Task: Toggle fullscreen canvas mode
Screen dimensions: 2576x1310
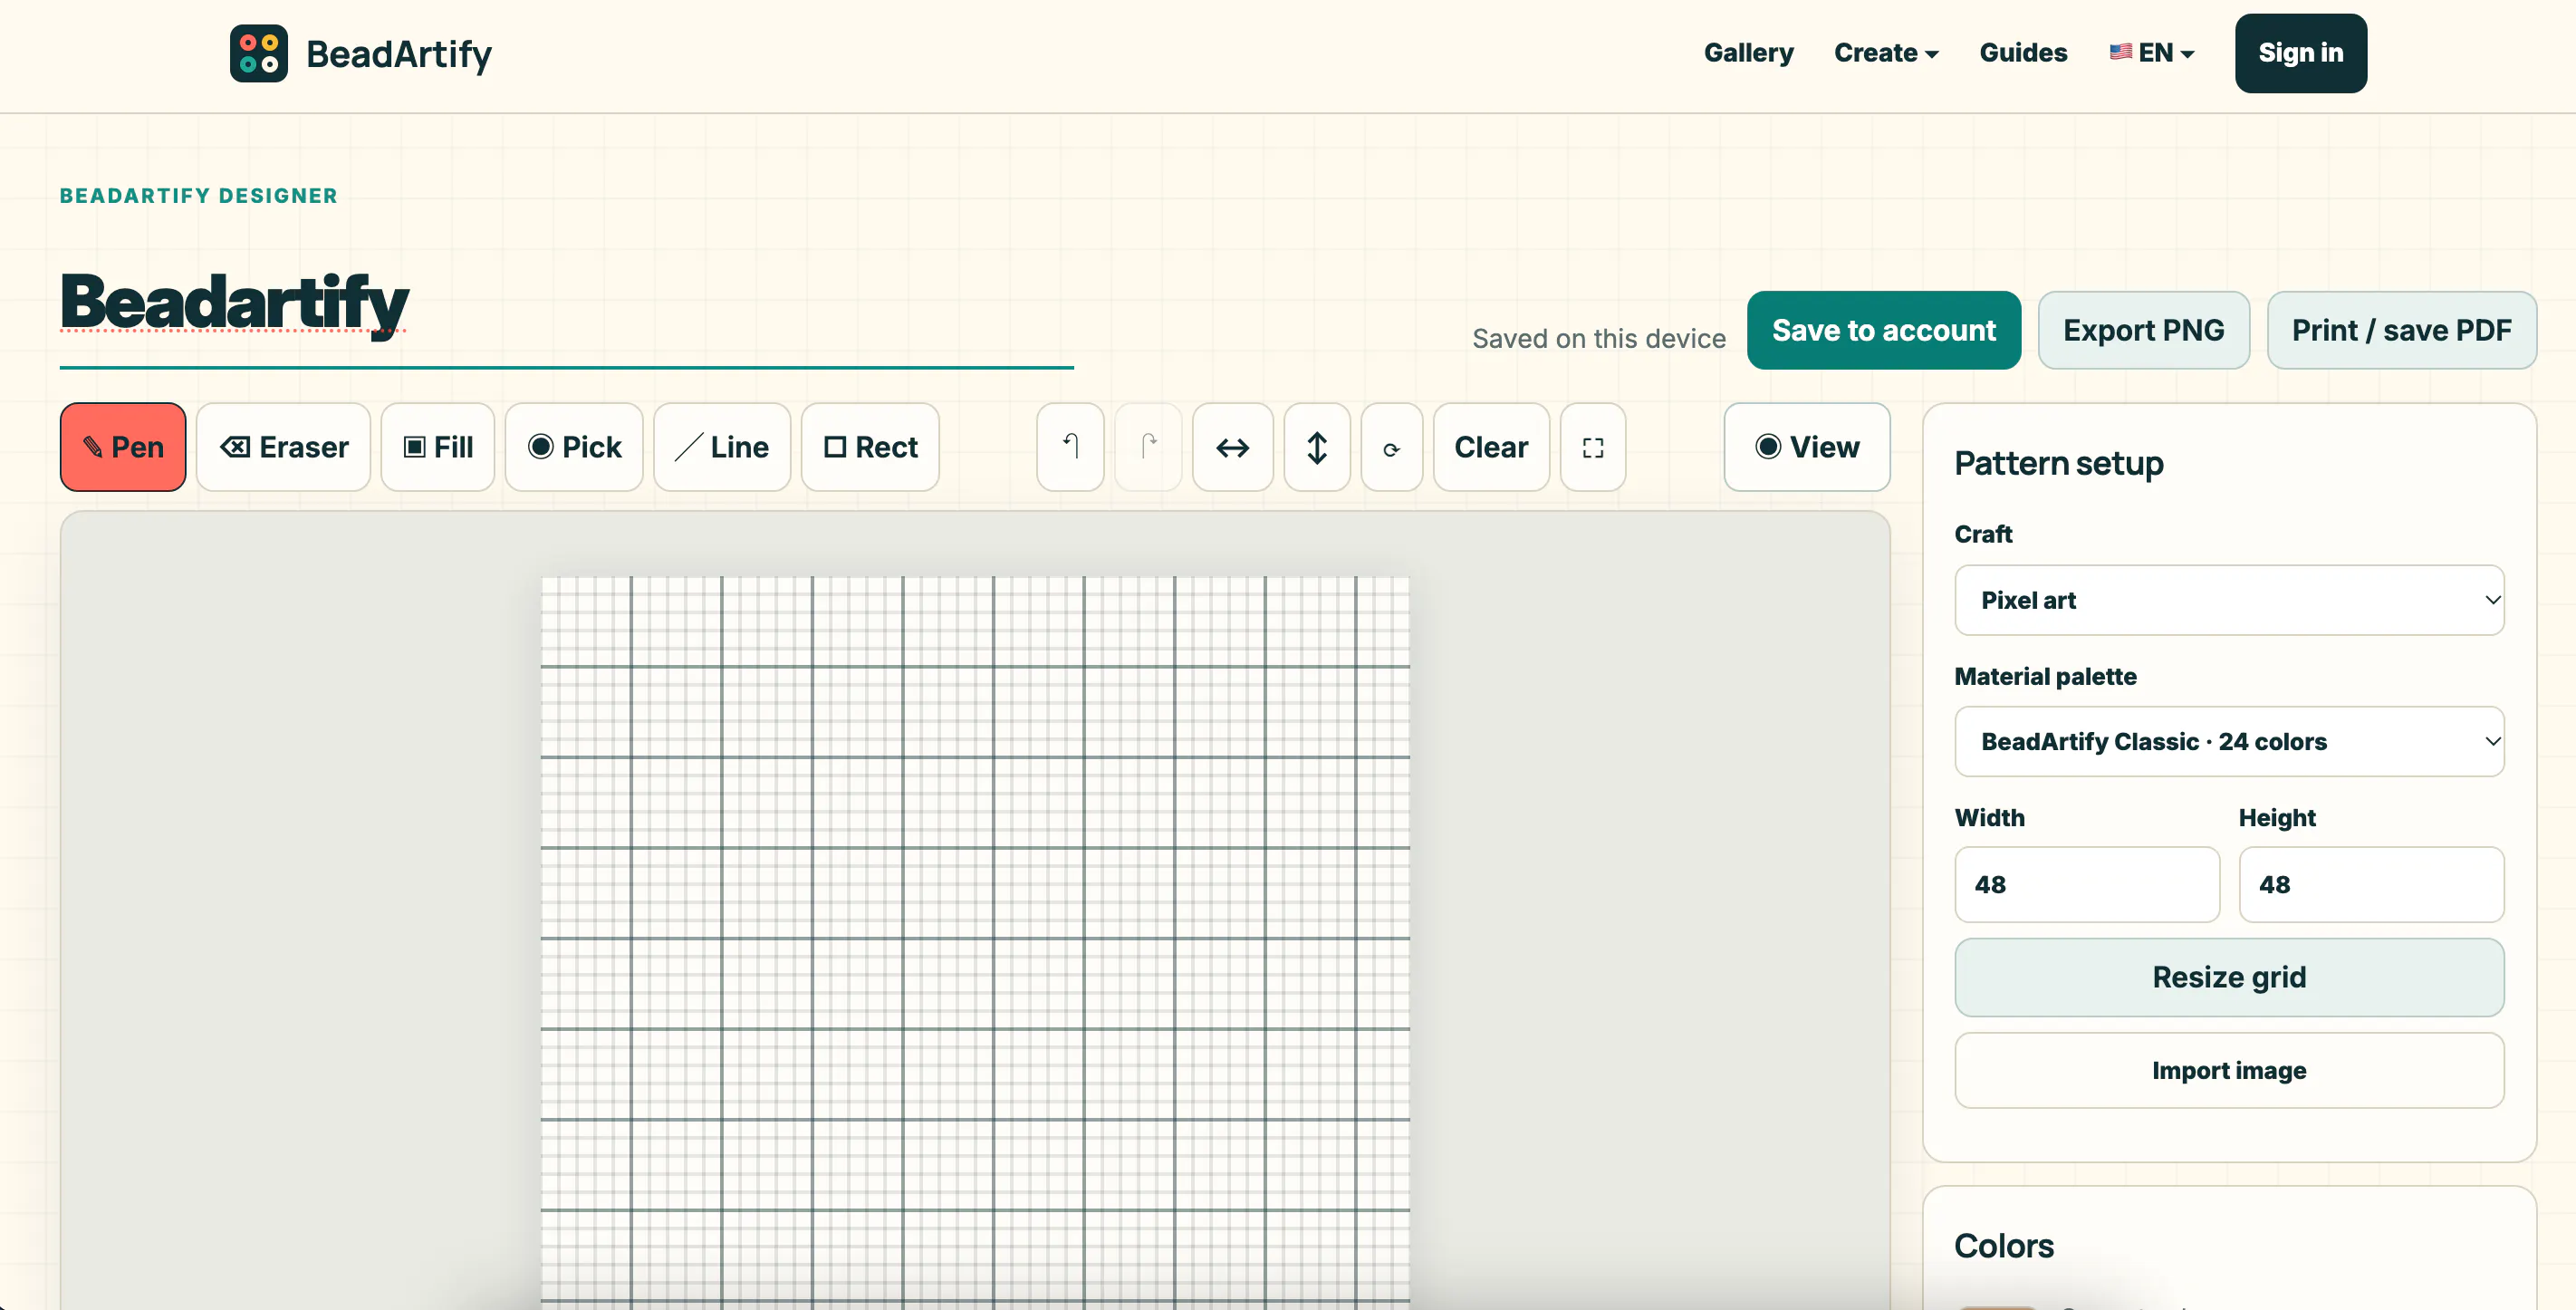Action: point(1593,447)
